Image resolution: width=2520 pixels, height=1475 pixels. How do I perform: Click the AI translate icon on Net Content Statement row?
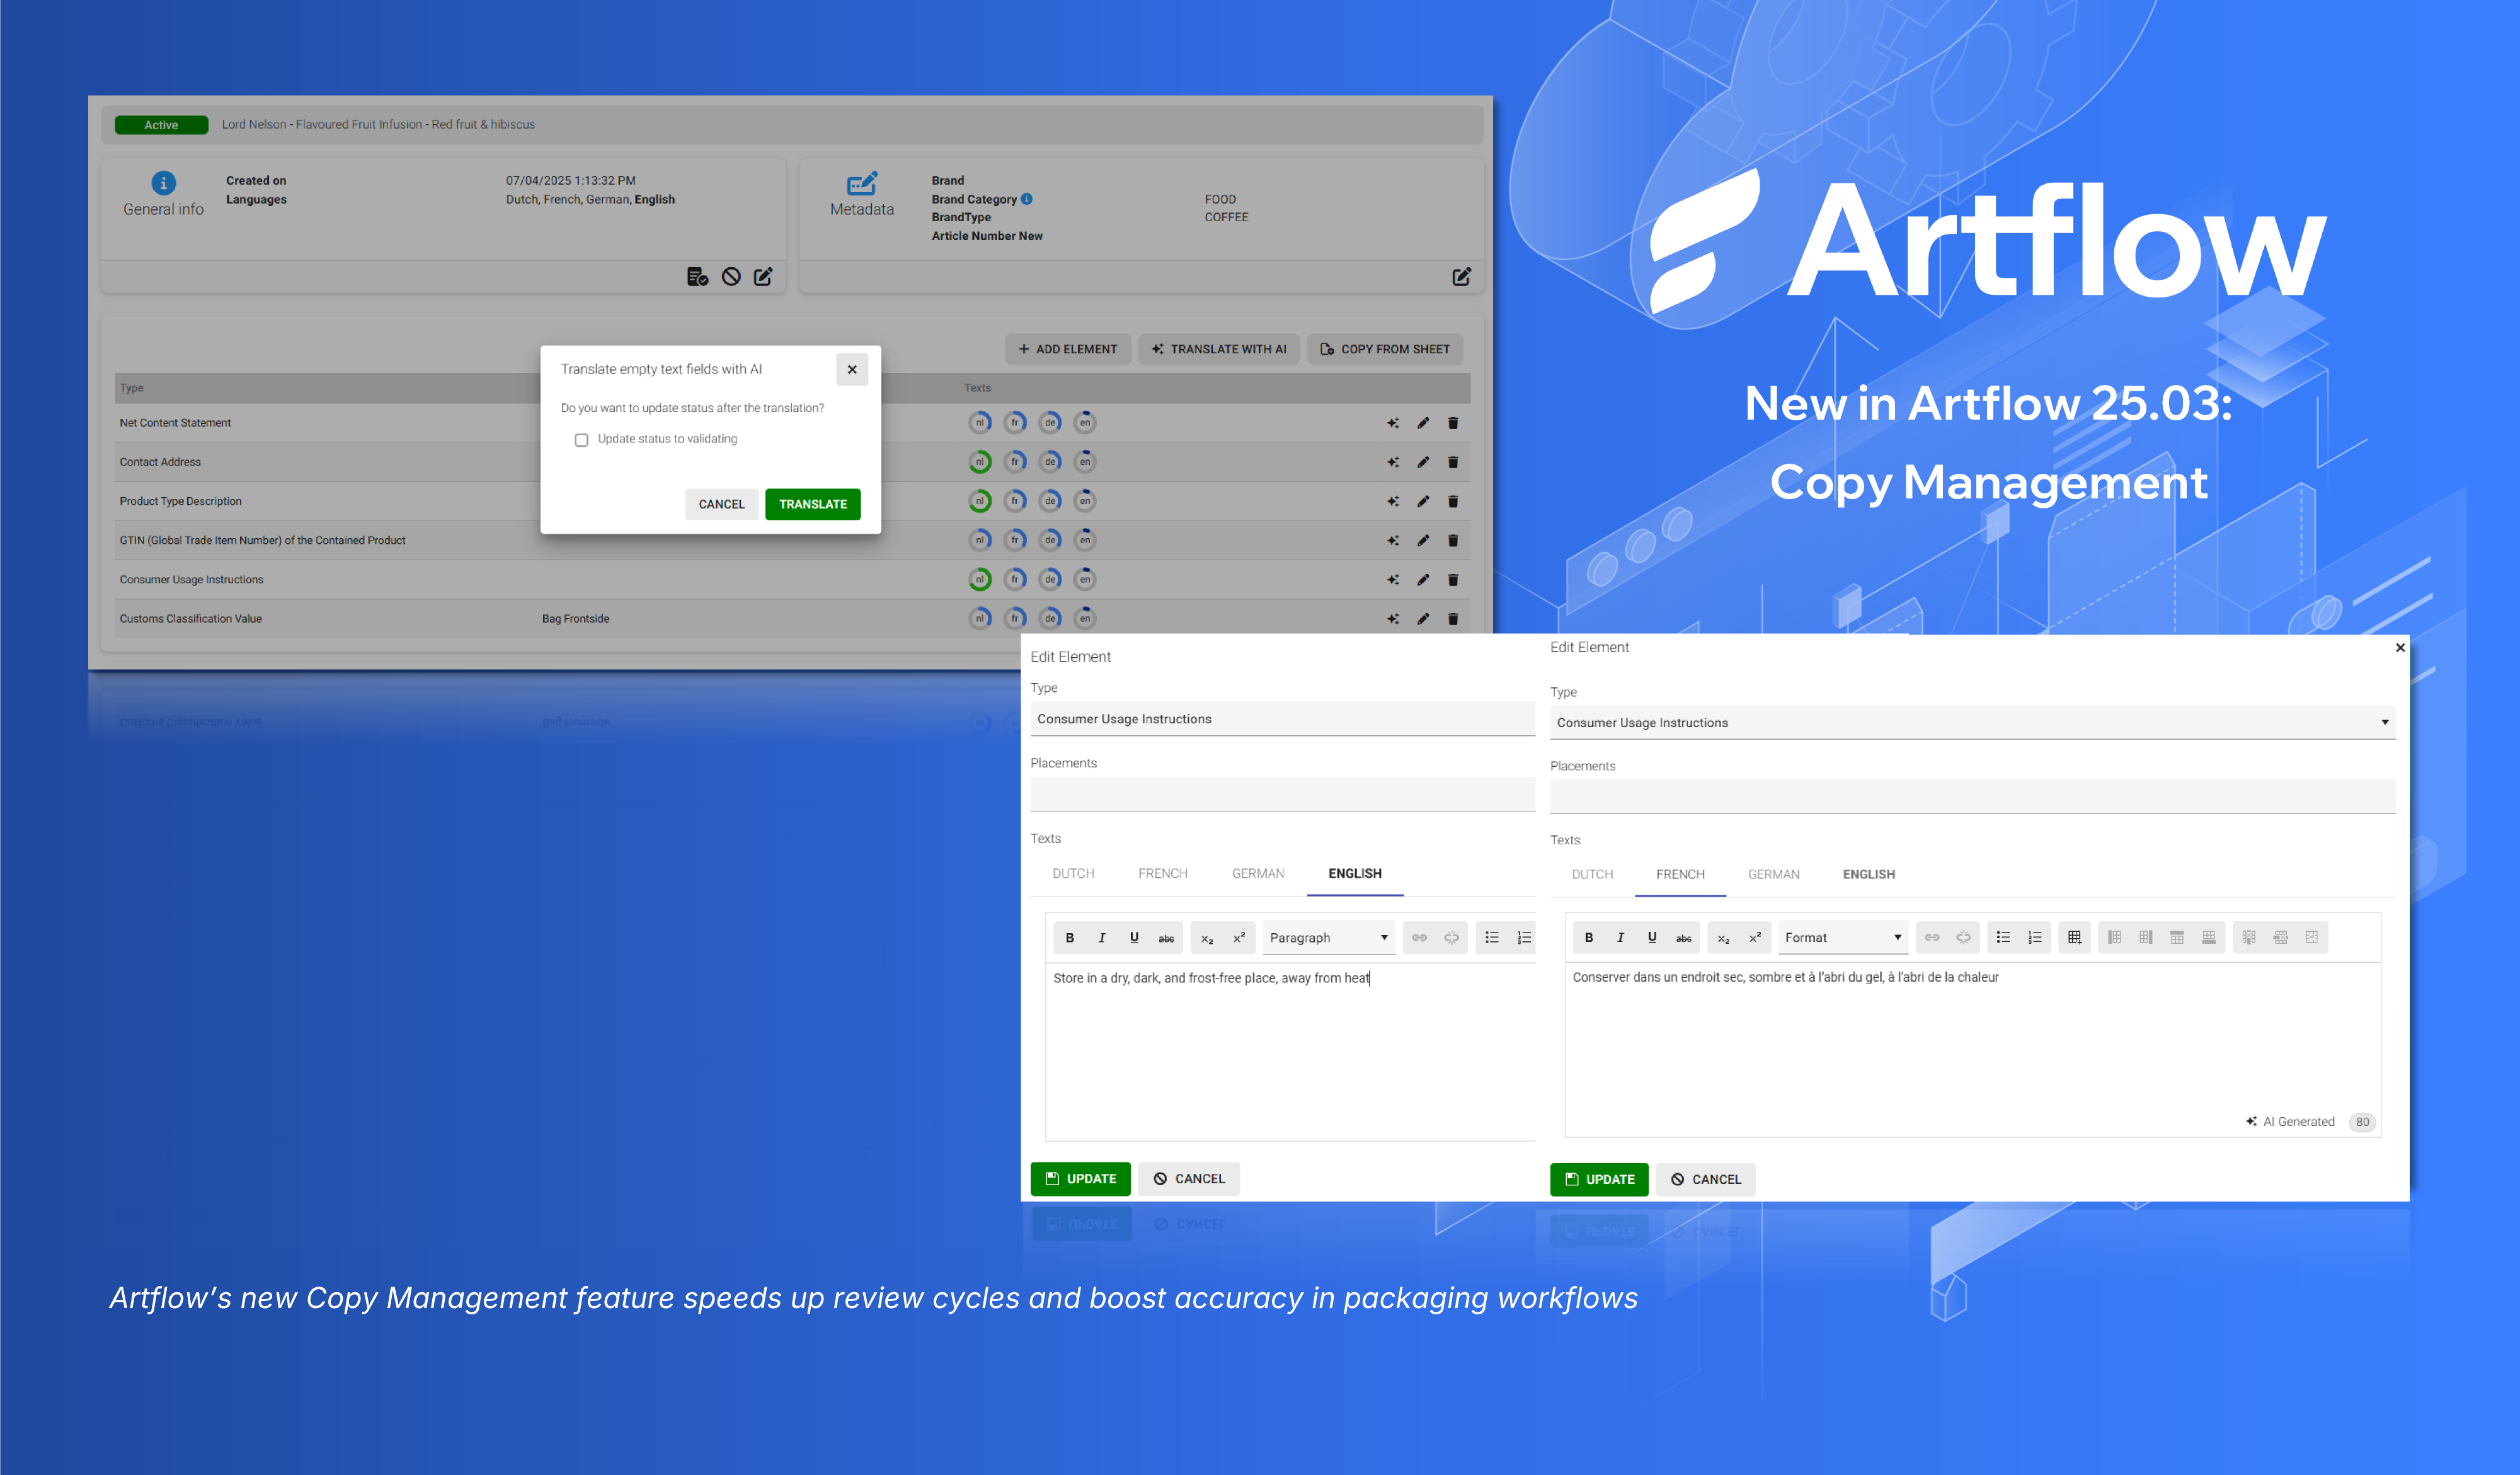(x=1392, y=422)
